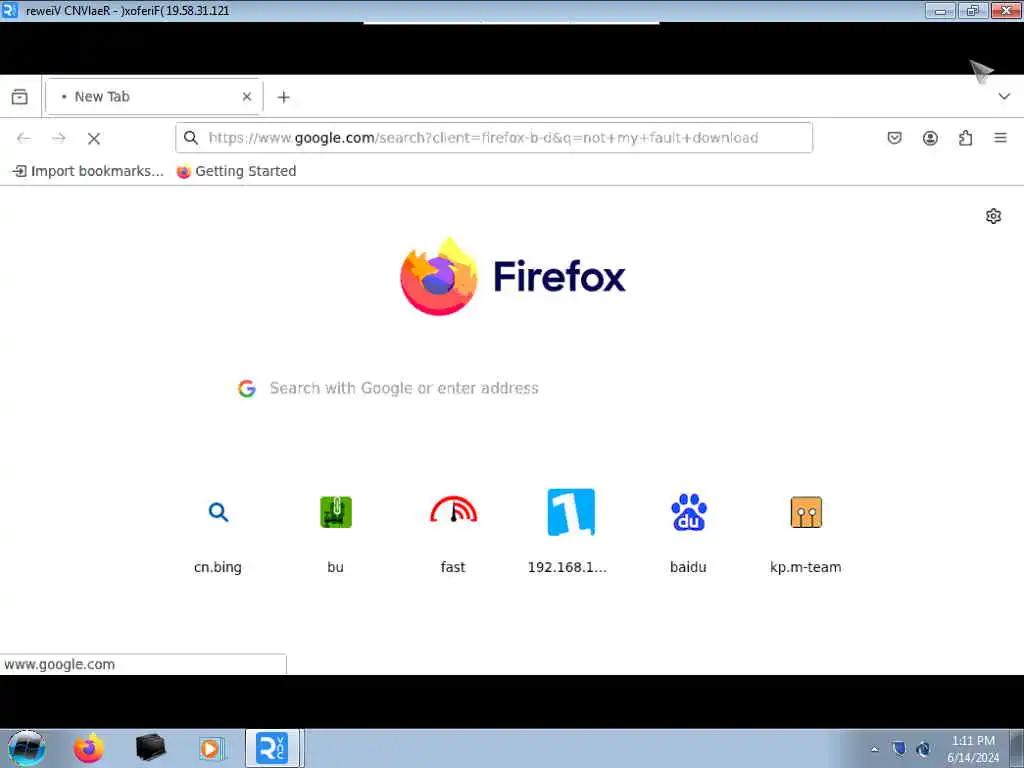This screenshot has width=1024, height=768.
Task: Close the New Tab tab
Action: coord(247,97)
